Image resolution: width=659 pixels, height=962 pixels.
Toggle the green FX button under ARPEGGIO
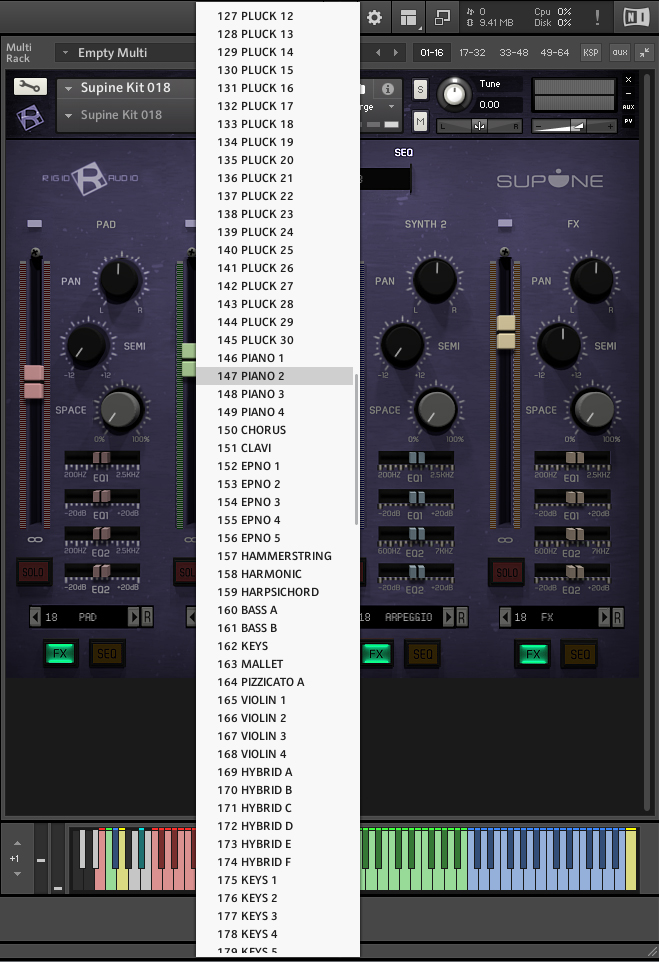click(376, 653)
